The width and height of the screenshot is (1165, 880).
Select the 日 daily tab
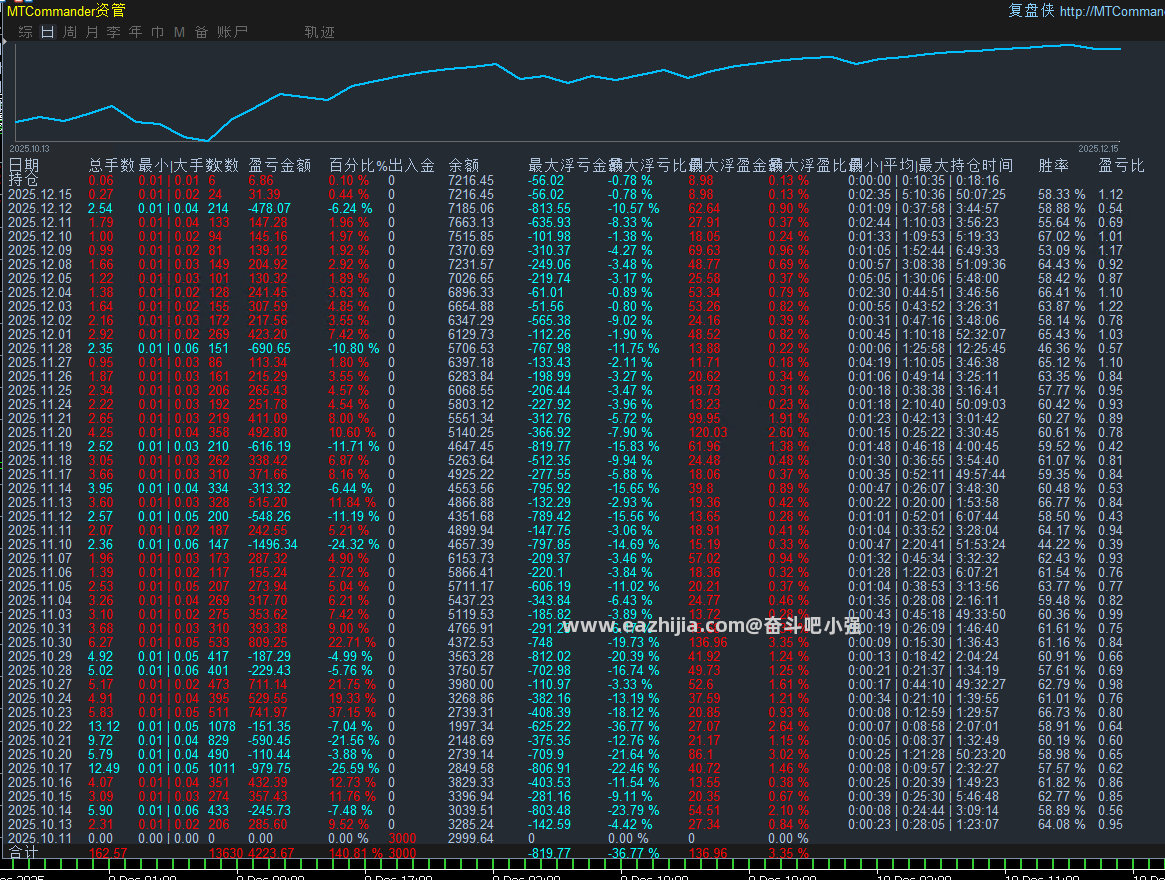[48, 32]
